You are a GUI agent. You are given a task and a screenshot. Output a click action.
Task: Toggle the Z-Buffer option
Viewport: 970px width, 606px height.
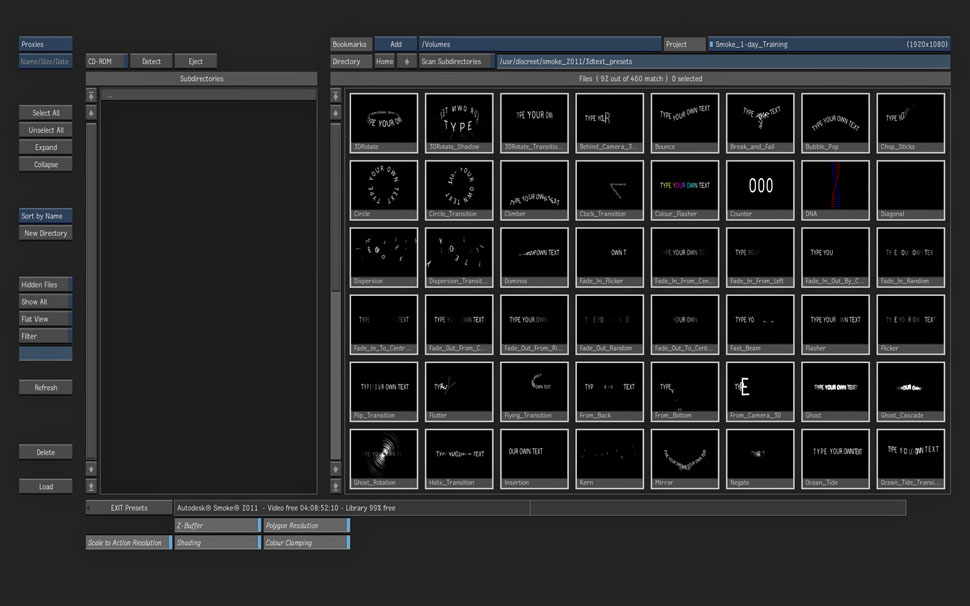(217, 525)
